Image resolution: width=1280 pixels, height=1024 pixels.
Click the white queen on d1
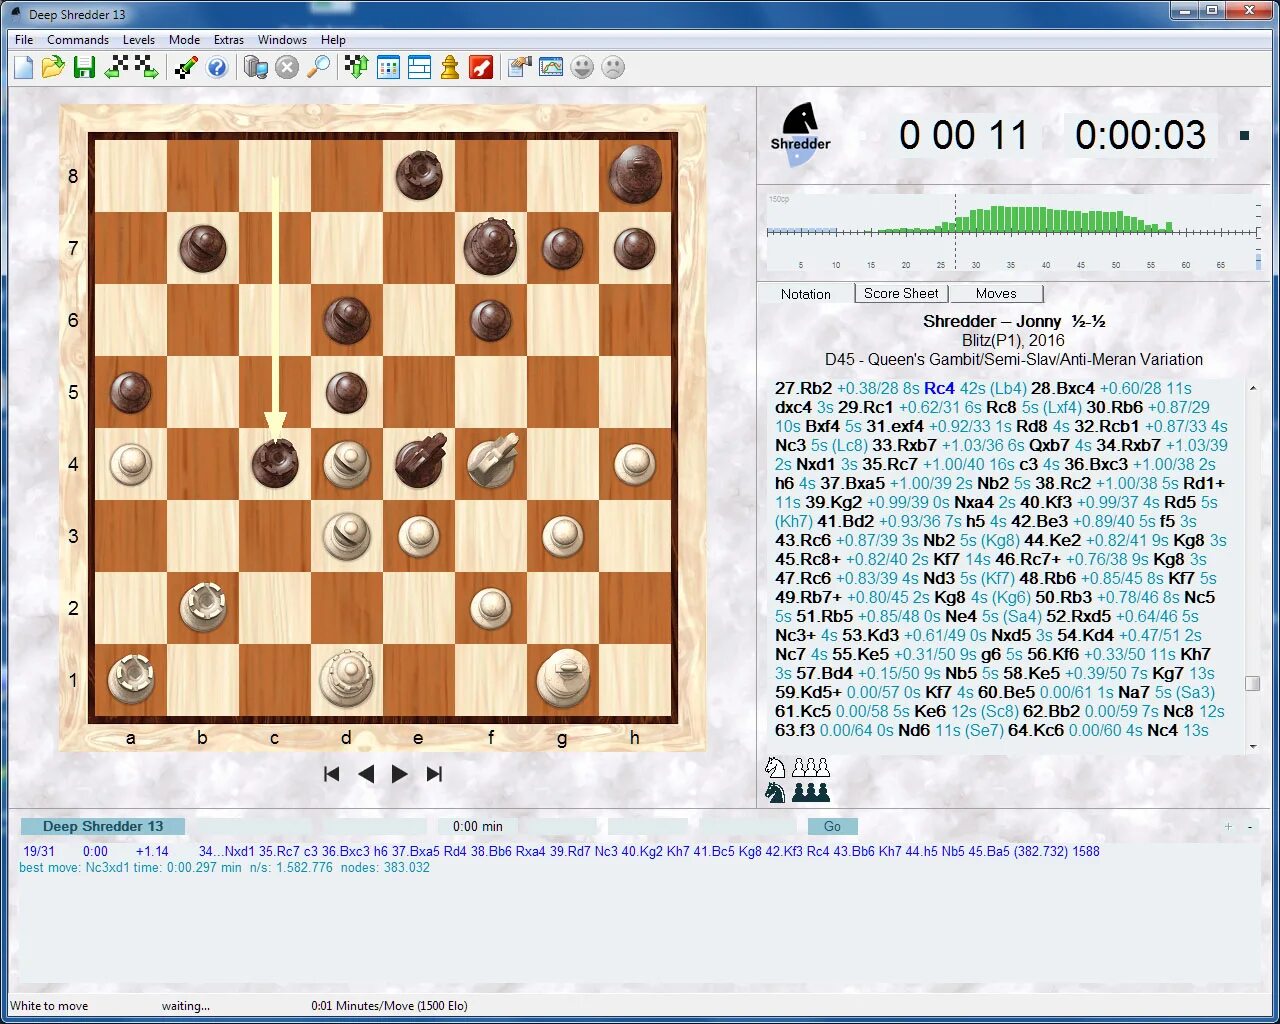(x=346, y=679)
